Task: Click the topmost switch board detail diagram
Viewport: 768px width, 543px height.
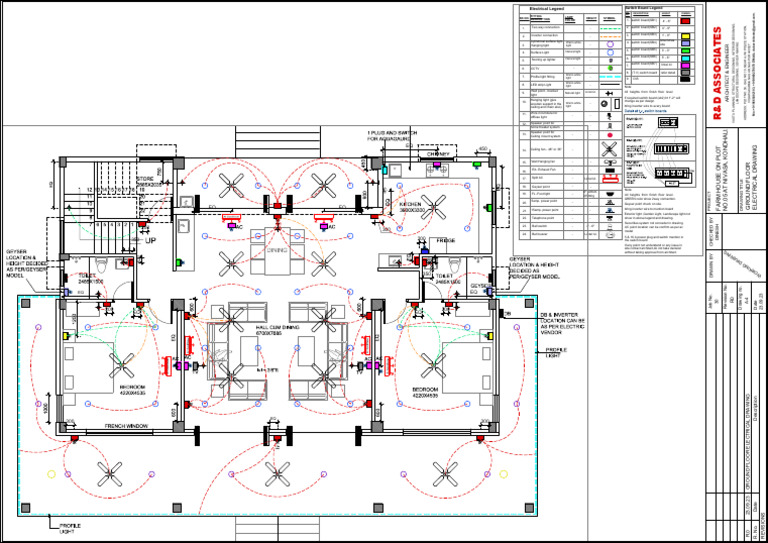Action: point(668,122)
